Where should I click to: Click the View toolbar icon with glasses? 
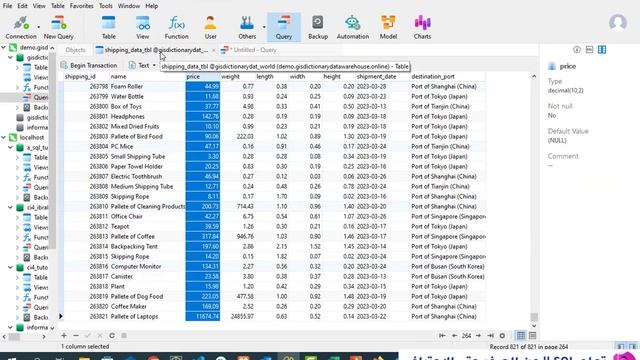[142, 27]
